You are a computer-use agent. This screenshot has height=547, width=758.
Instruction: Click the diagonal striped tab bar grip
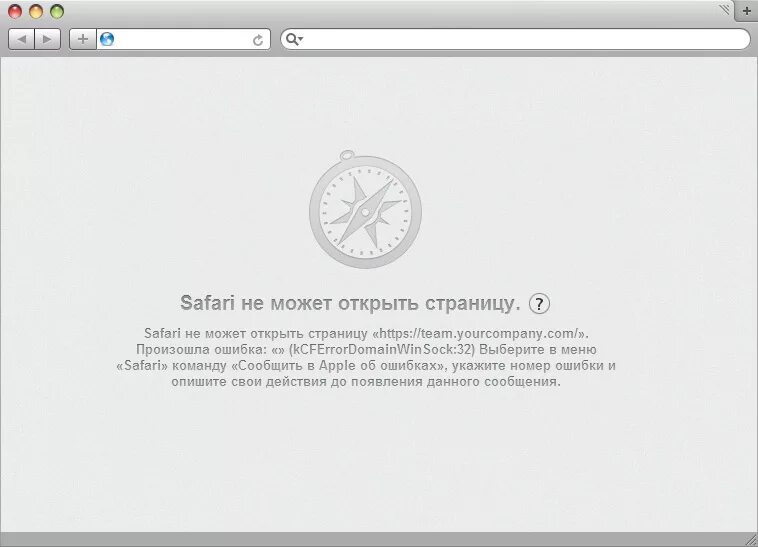pos(724,9)
